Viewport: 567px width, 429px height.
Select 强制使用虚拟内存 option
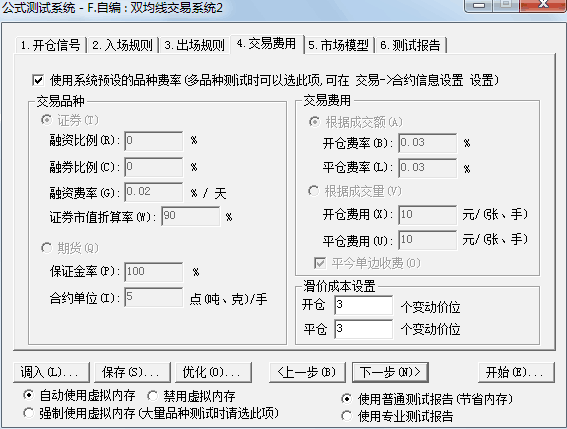(x=28, y=413)
